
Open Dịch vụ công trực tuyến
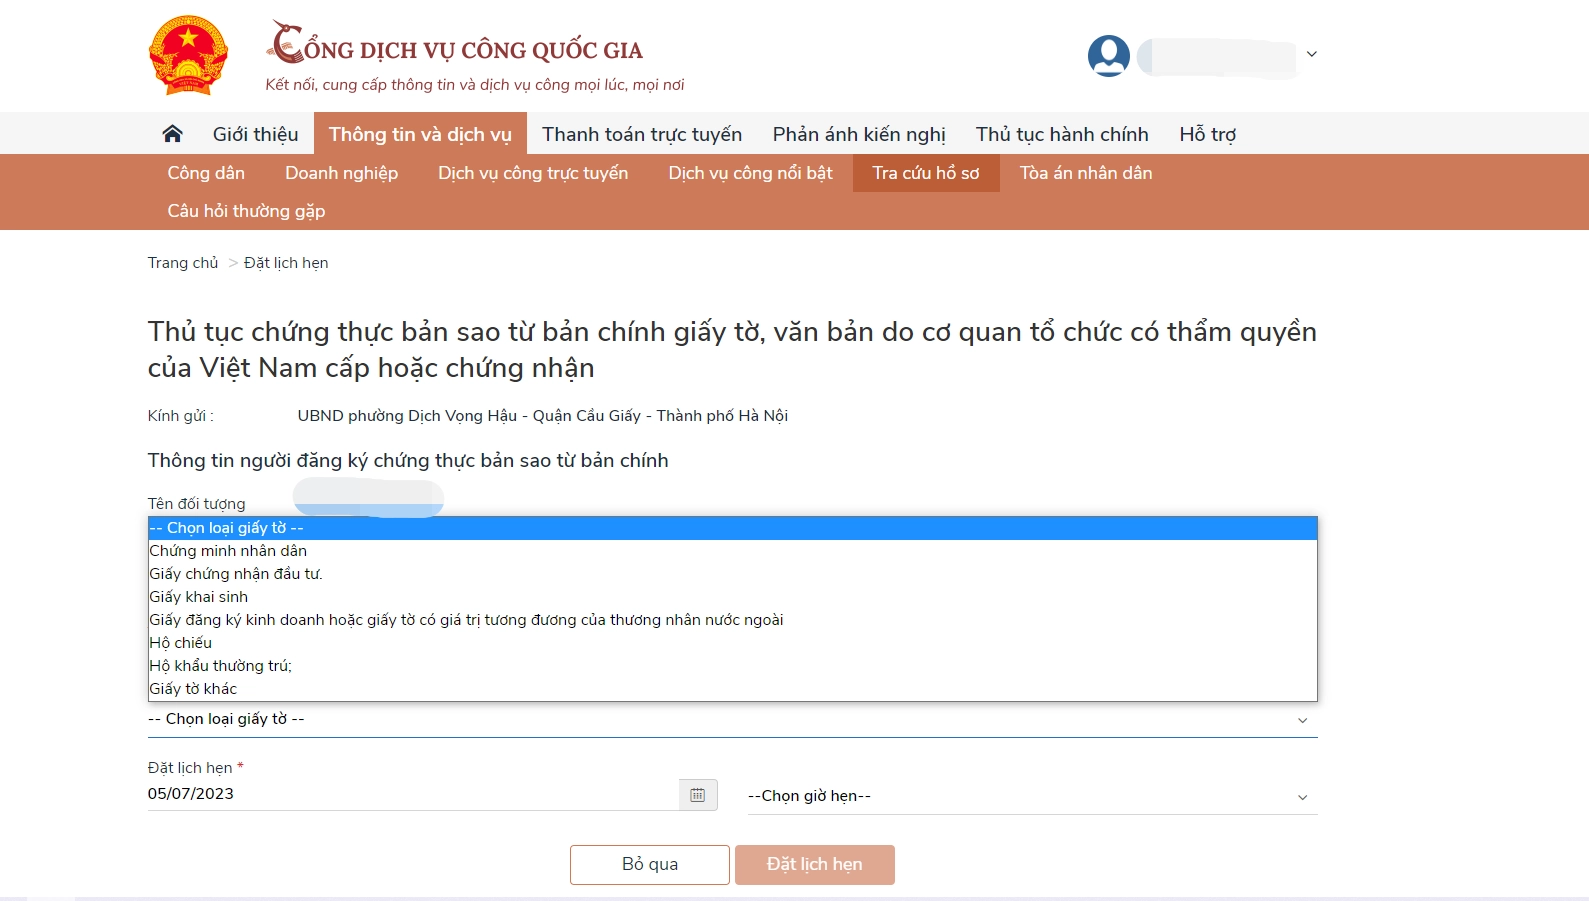[x=533, y=173]
